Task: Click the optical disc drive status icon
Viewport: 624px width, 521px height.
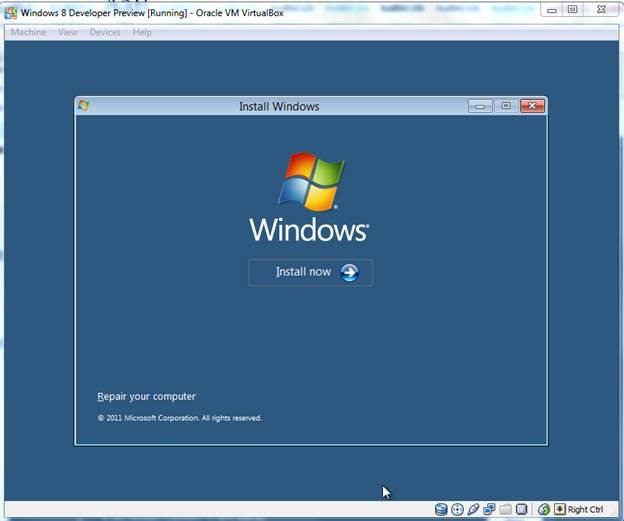Action: tap(457, 509)
